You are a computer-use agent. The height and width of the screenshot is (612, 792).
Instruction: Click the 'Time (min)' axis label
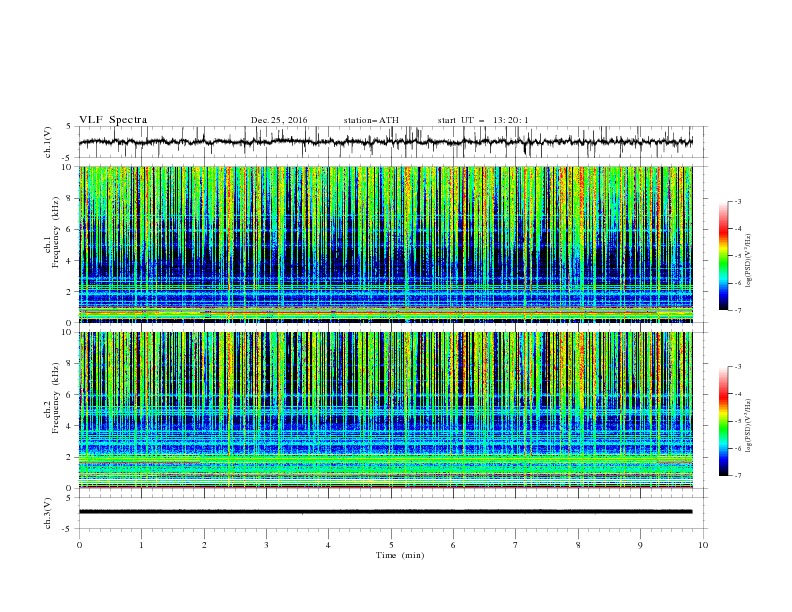pos(400,555)
